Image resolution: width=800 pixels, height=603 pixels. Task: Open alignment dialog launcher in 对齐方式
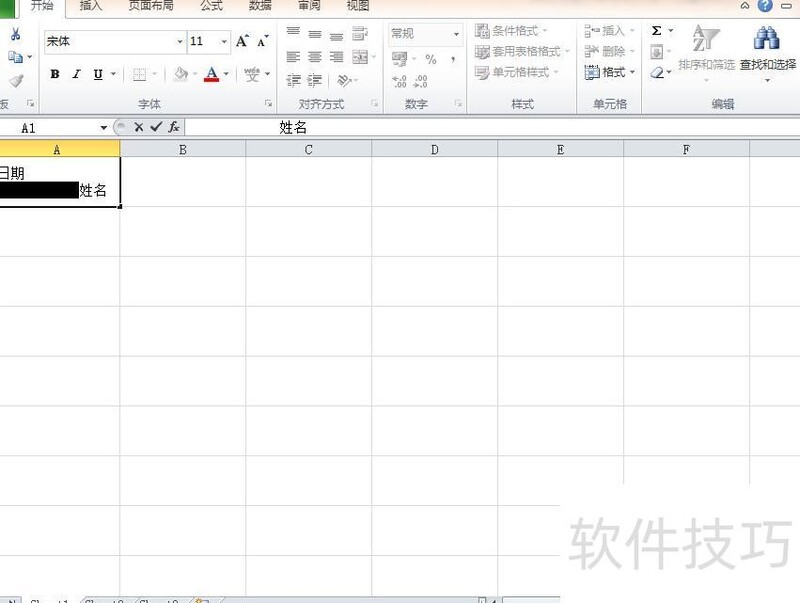coord(374,104)
